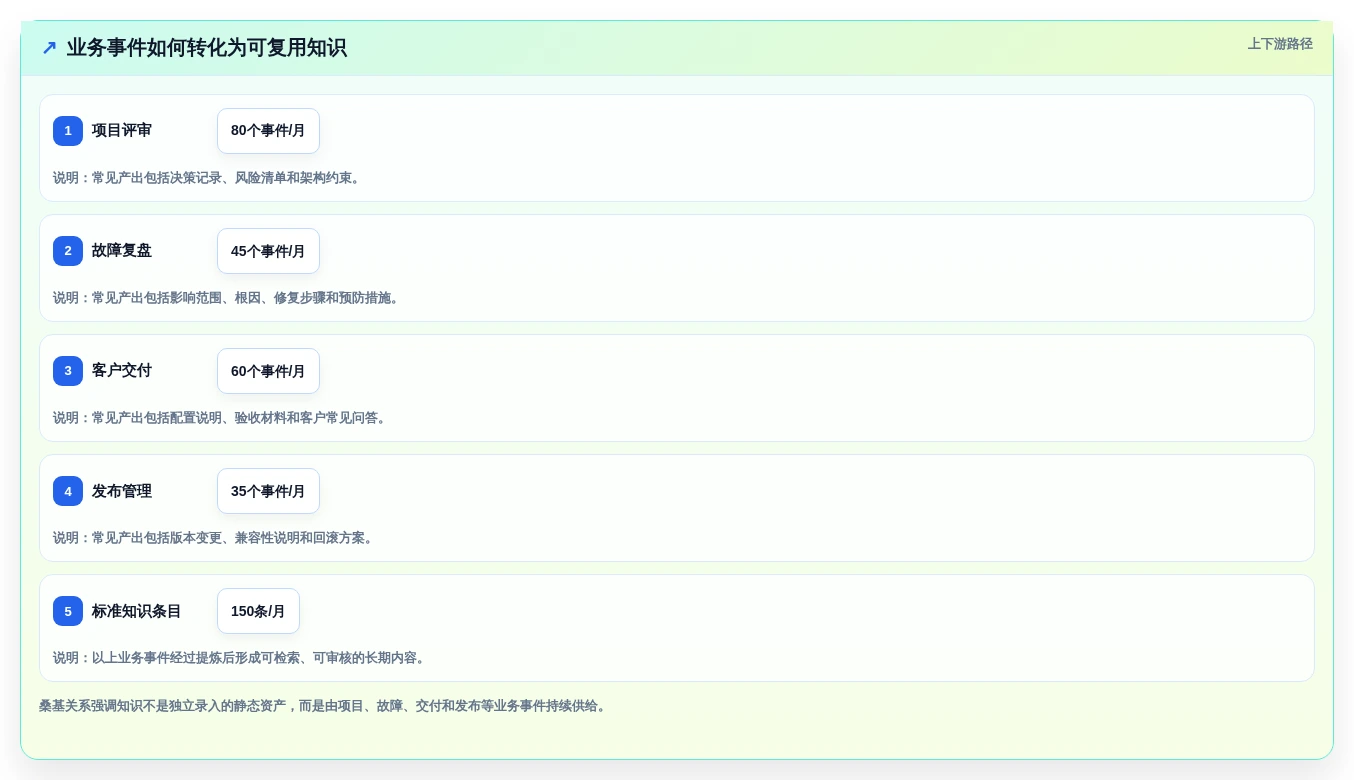This screenshot has height=780, width=1354.
Task: Select the 发布管理 heading
Action: coord(122,491)
